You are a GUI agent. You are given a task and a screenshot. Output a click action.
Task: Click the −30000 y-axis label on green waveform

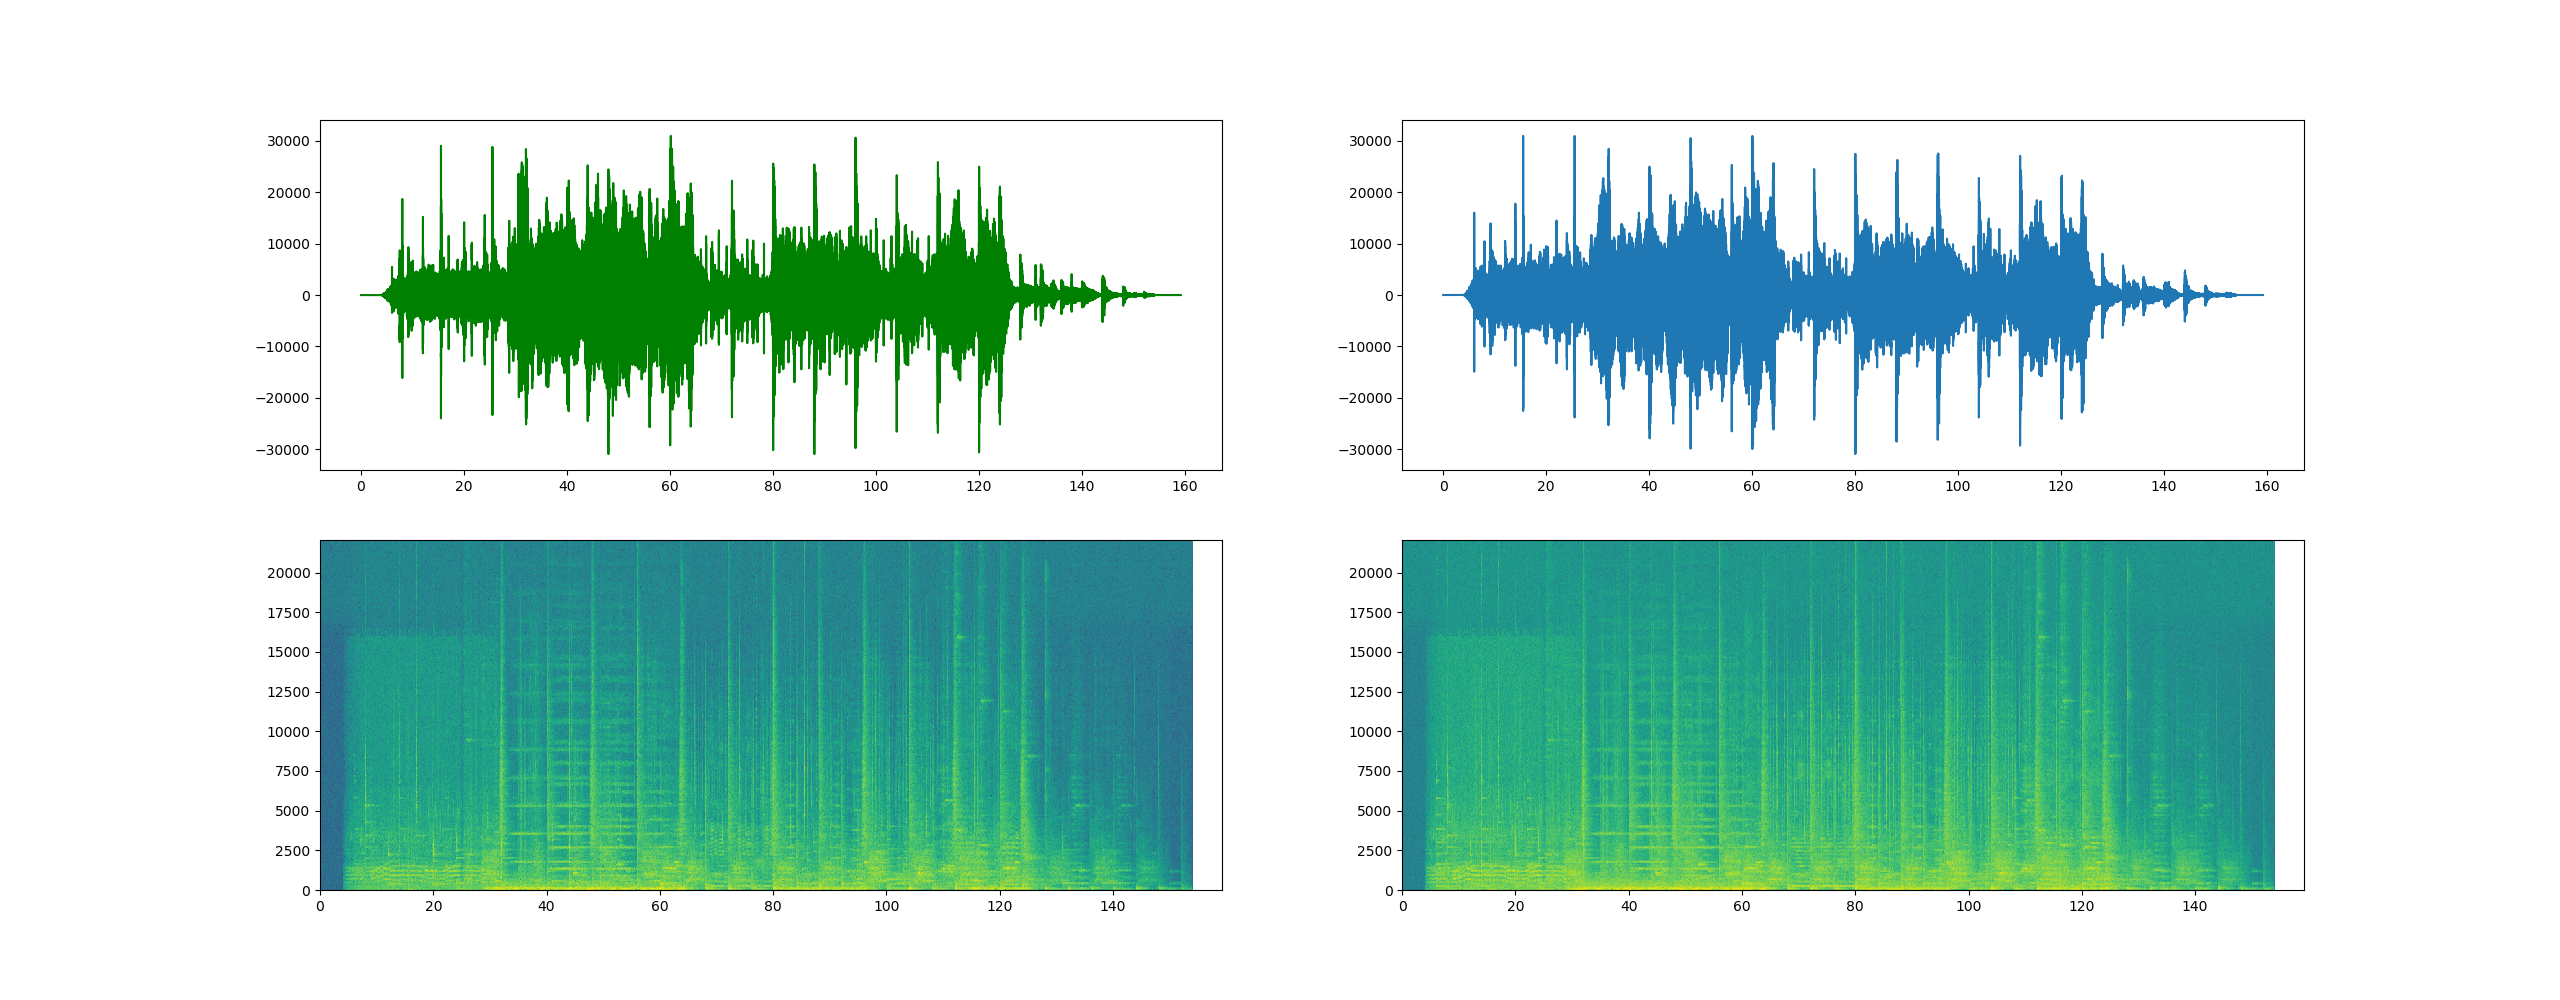[282, 450]
